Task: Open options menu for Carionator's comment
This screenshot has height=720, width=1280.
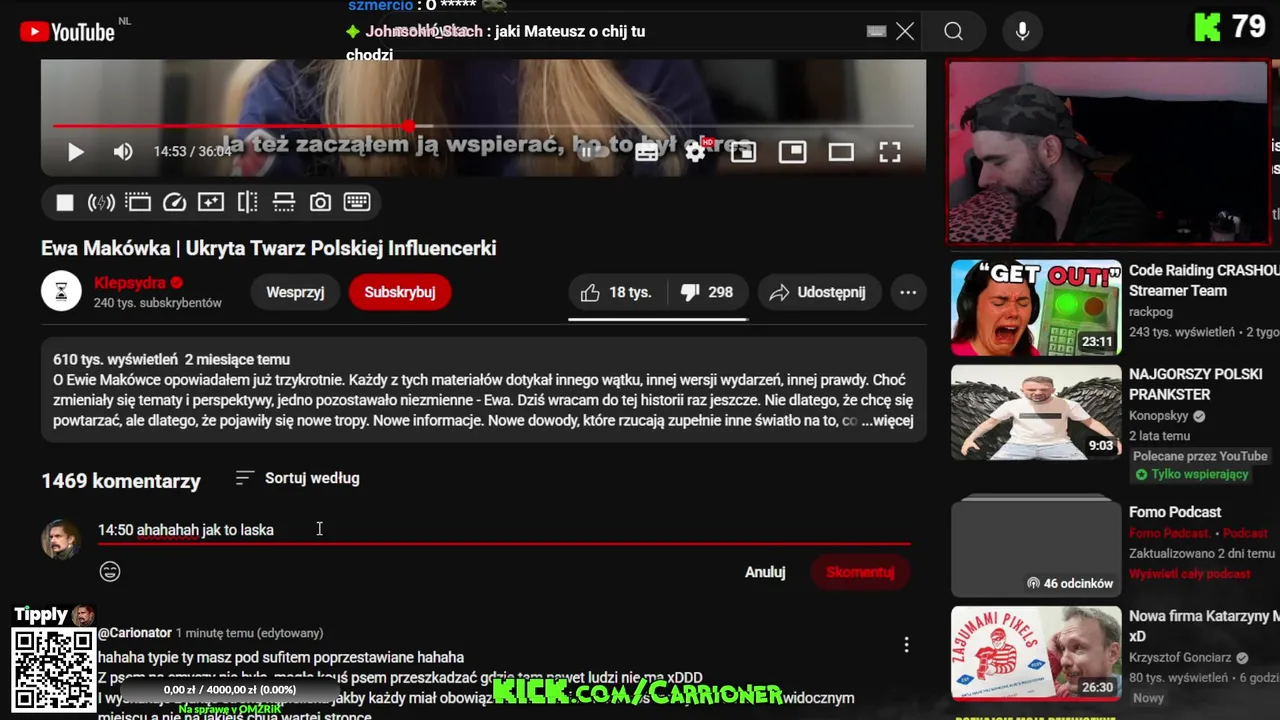Action: [x=906, y=645]
